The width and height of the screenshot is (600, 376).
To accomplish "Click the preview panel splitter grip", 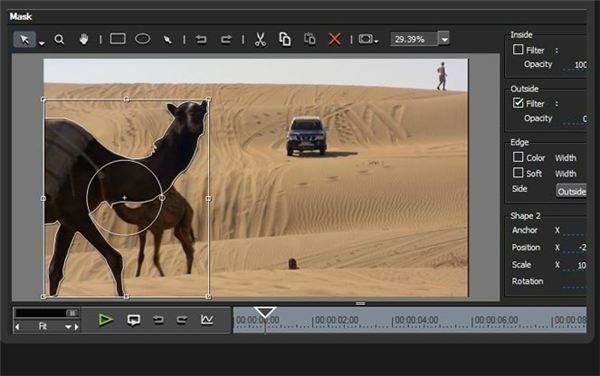I will tap(360, 303).
